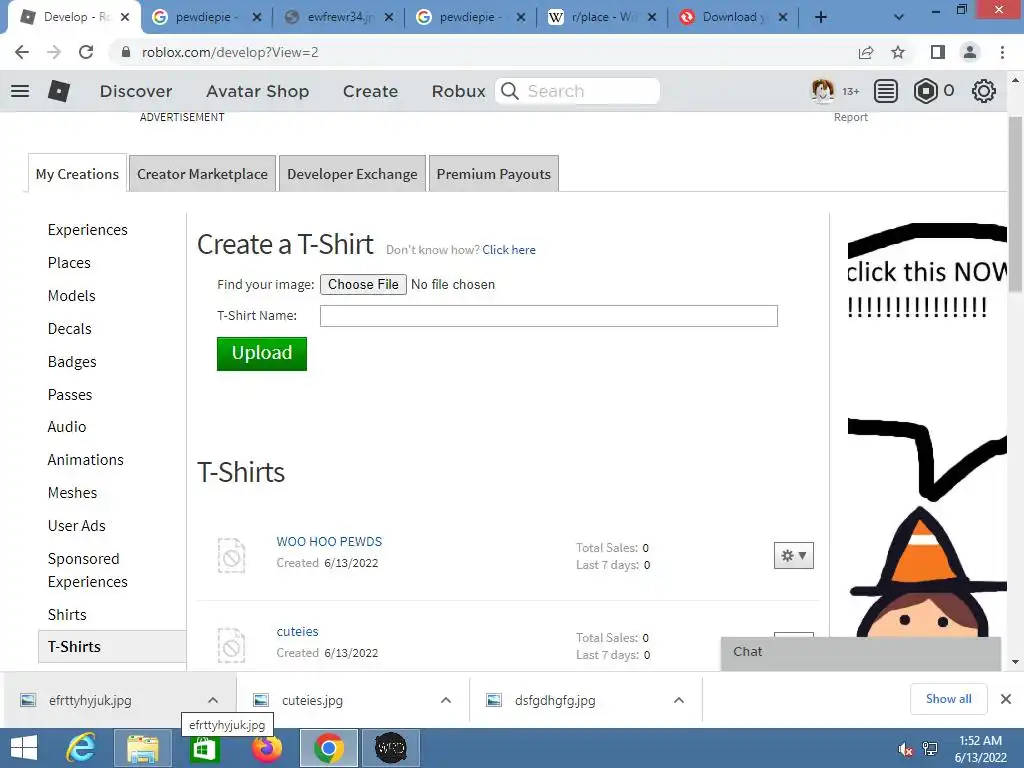Select Shirts in the sidebar
The width and height of the screenshot is (1024, 768).
(x=67, y=615)
